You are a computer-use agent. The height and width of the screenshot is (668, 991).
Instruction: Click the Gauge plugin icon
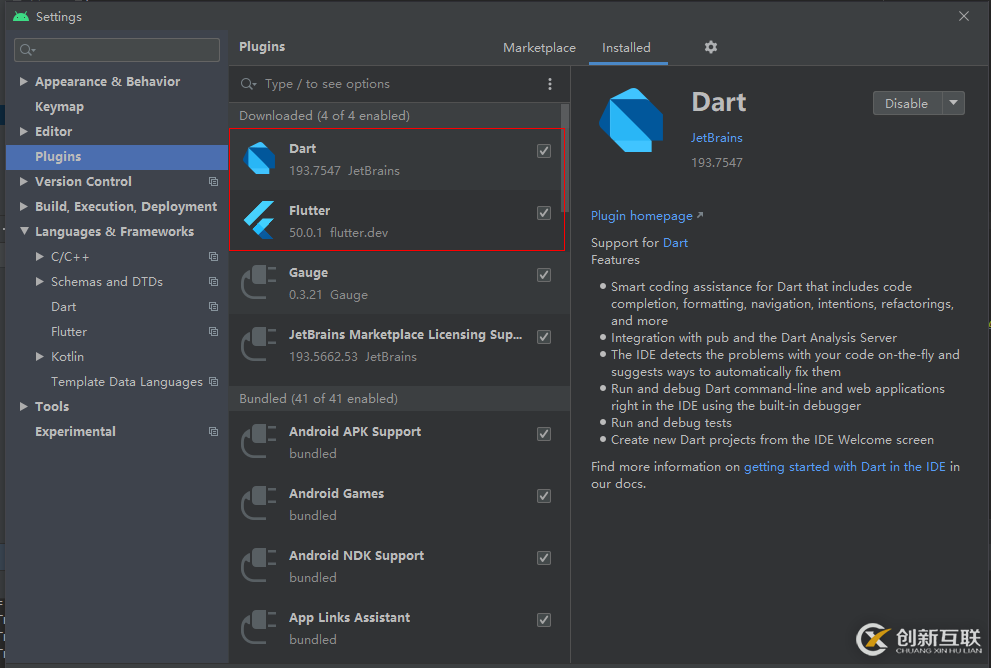pos(260,283)
